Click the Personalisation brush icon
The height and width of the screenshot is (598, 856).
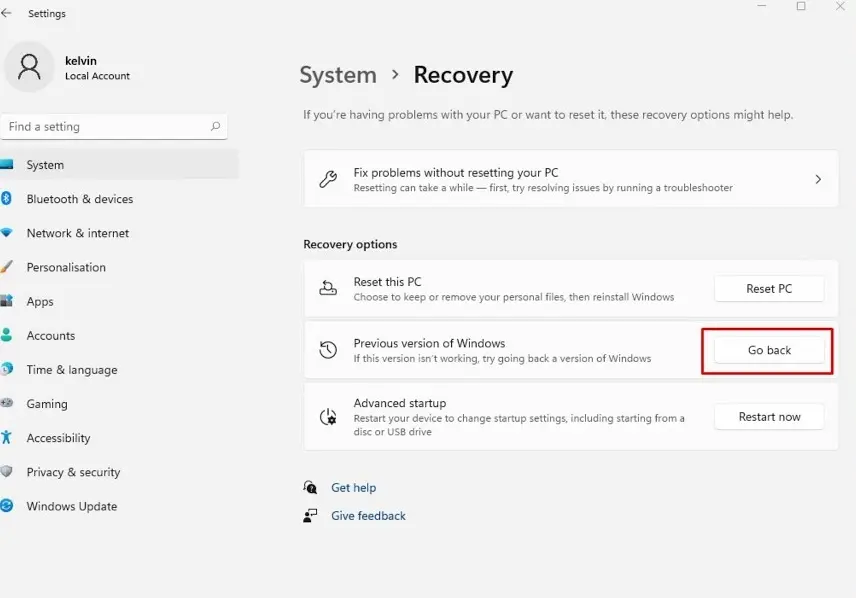[6, 267]
